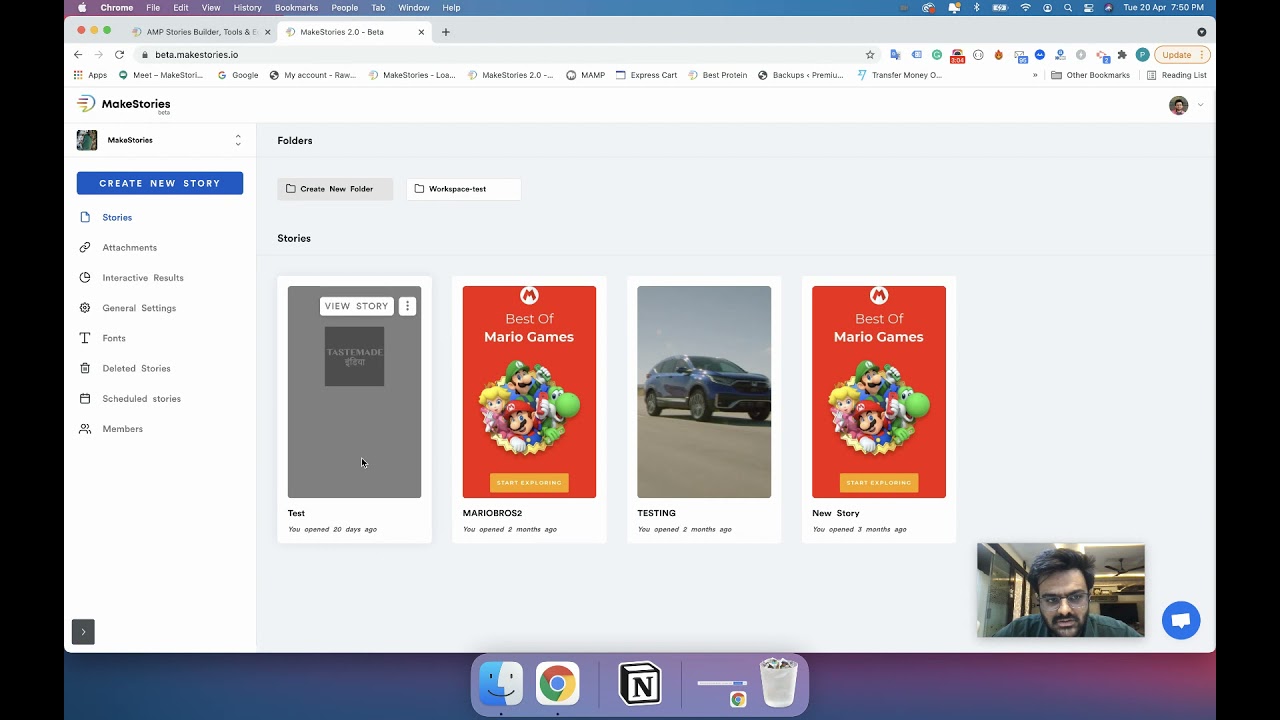Click the Spotlight search icon in menu bar
The image size is (1280, 720).
point(1068,8)
